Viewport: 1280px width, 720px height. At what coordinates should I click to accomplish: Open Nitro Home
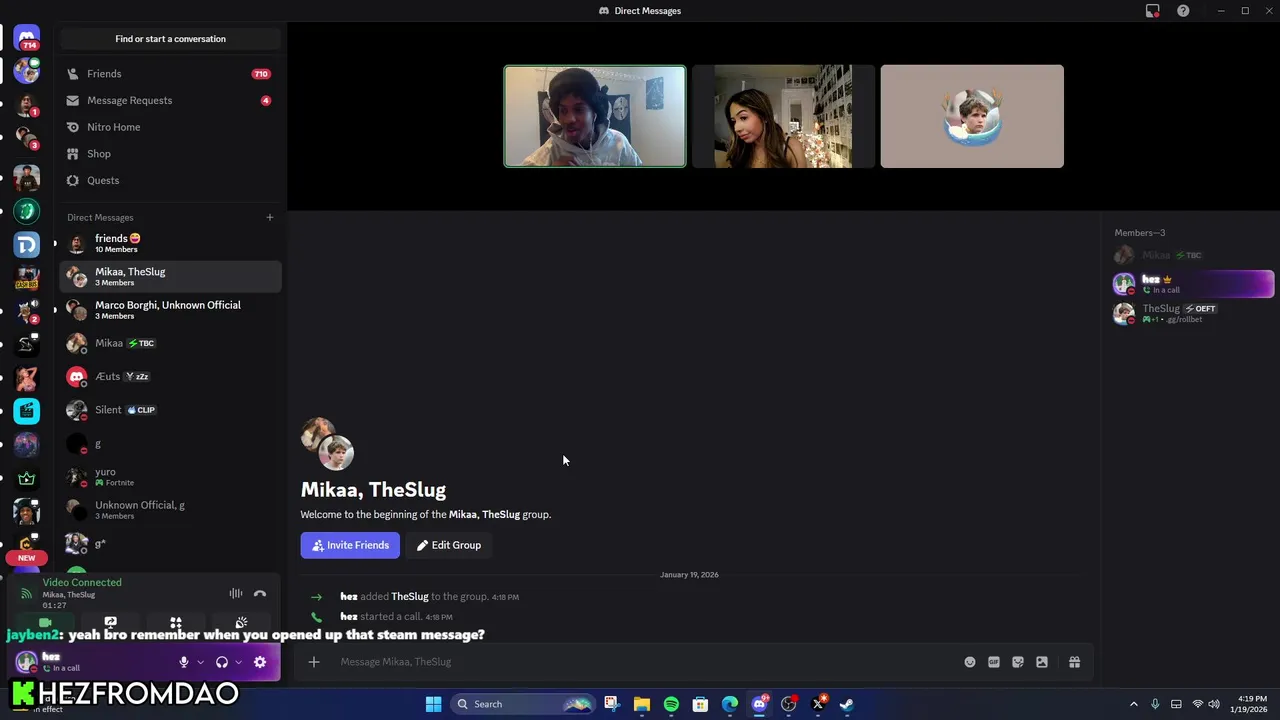[x=170, y=127]
